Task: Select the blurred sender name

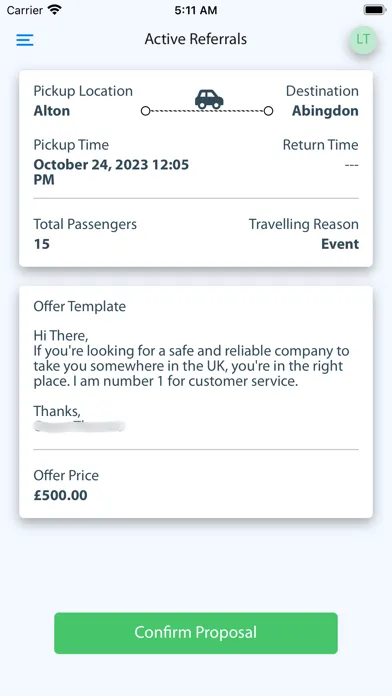Action: coord(79,427)
